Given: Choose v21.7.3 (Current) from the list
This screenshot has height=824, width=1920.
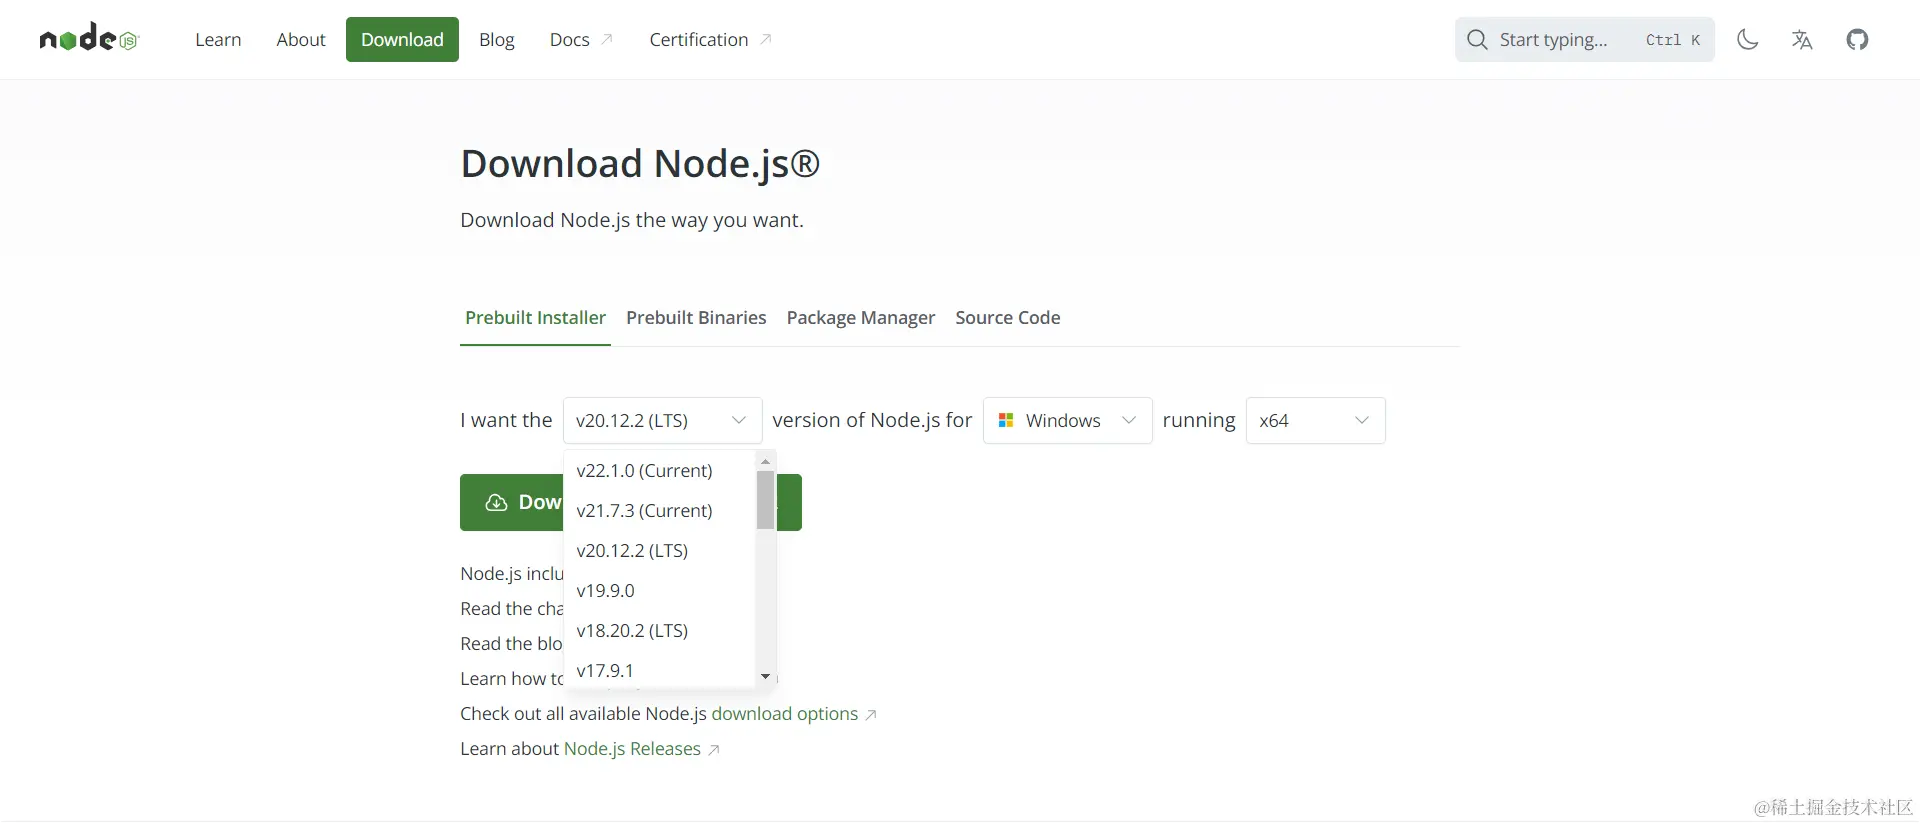Looking at the screenshot, I should (x=660, y=511).
